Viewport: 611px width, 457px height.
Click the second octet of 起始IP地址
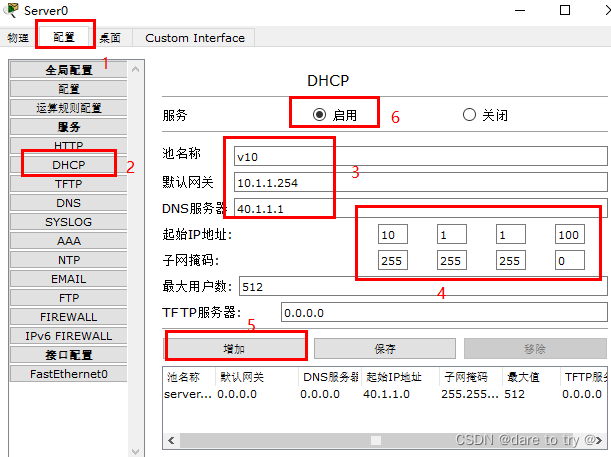point(452,234)
